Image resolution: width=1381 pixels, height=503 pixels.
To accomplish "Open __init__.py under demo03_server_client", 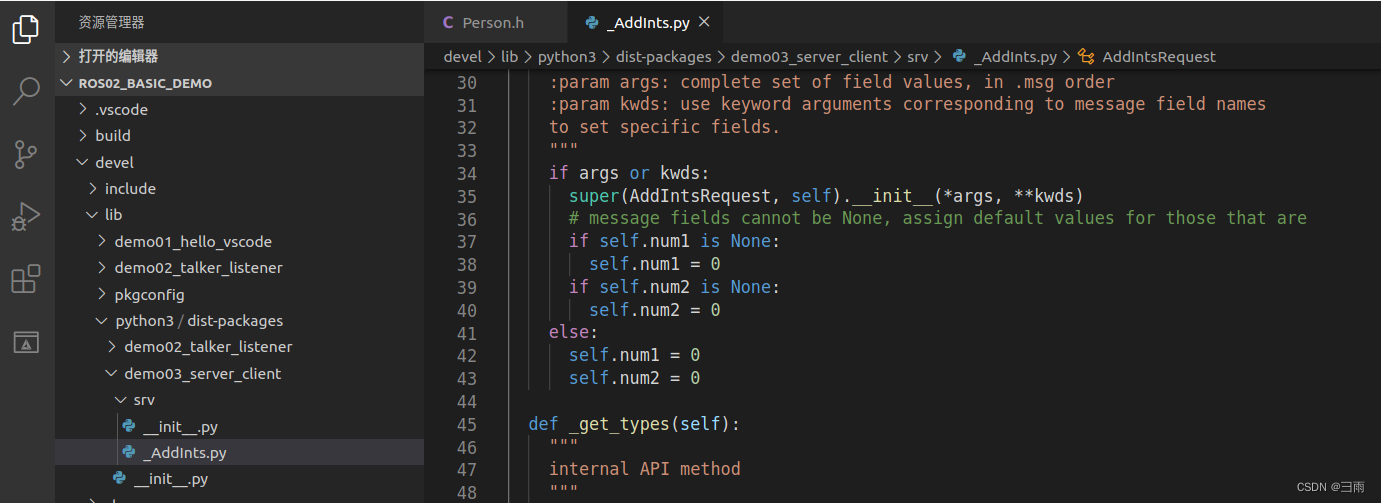I will coord(239,478).
